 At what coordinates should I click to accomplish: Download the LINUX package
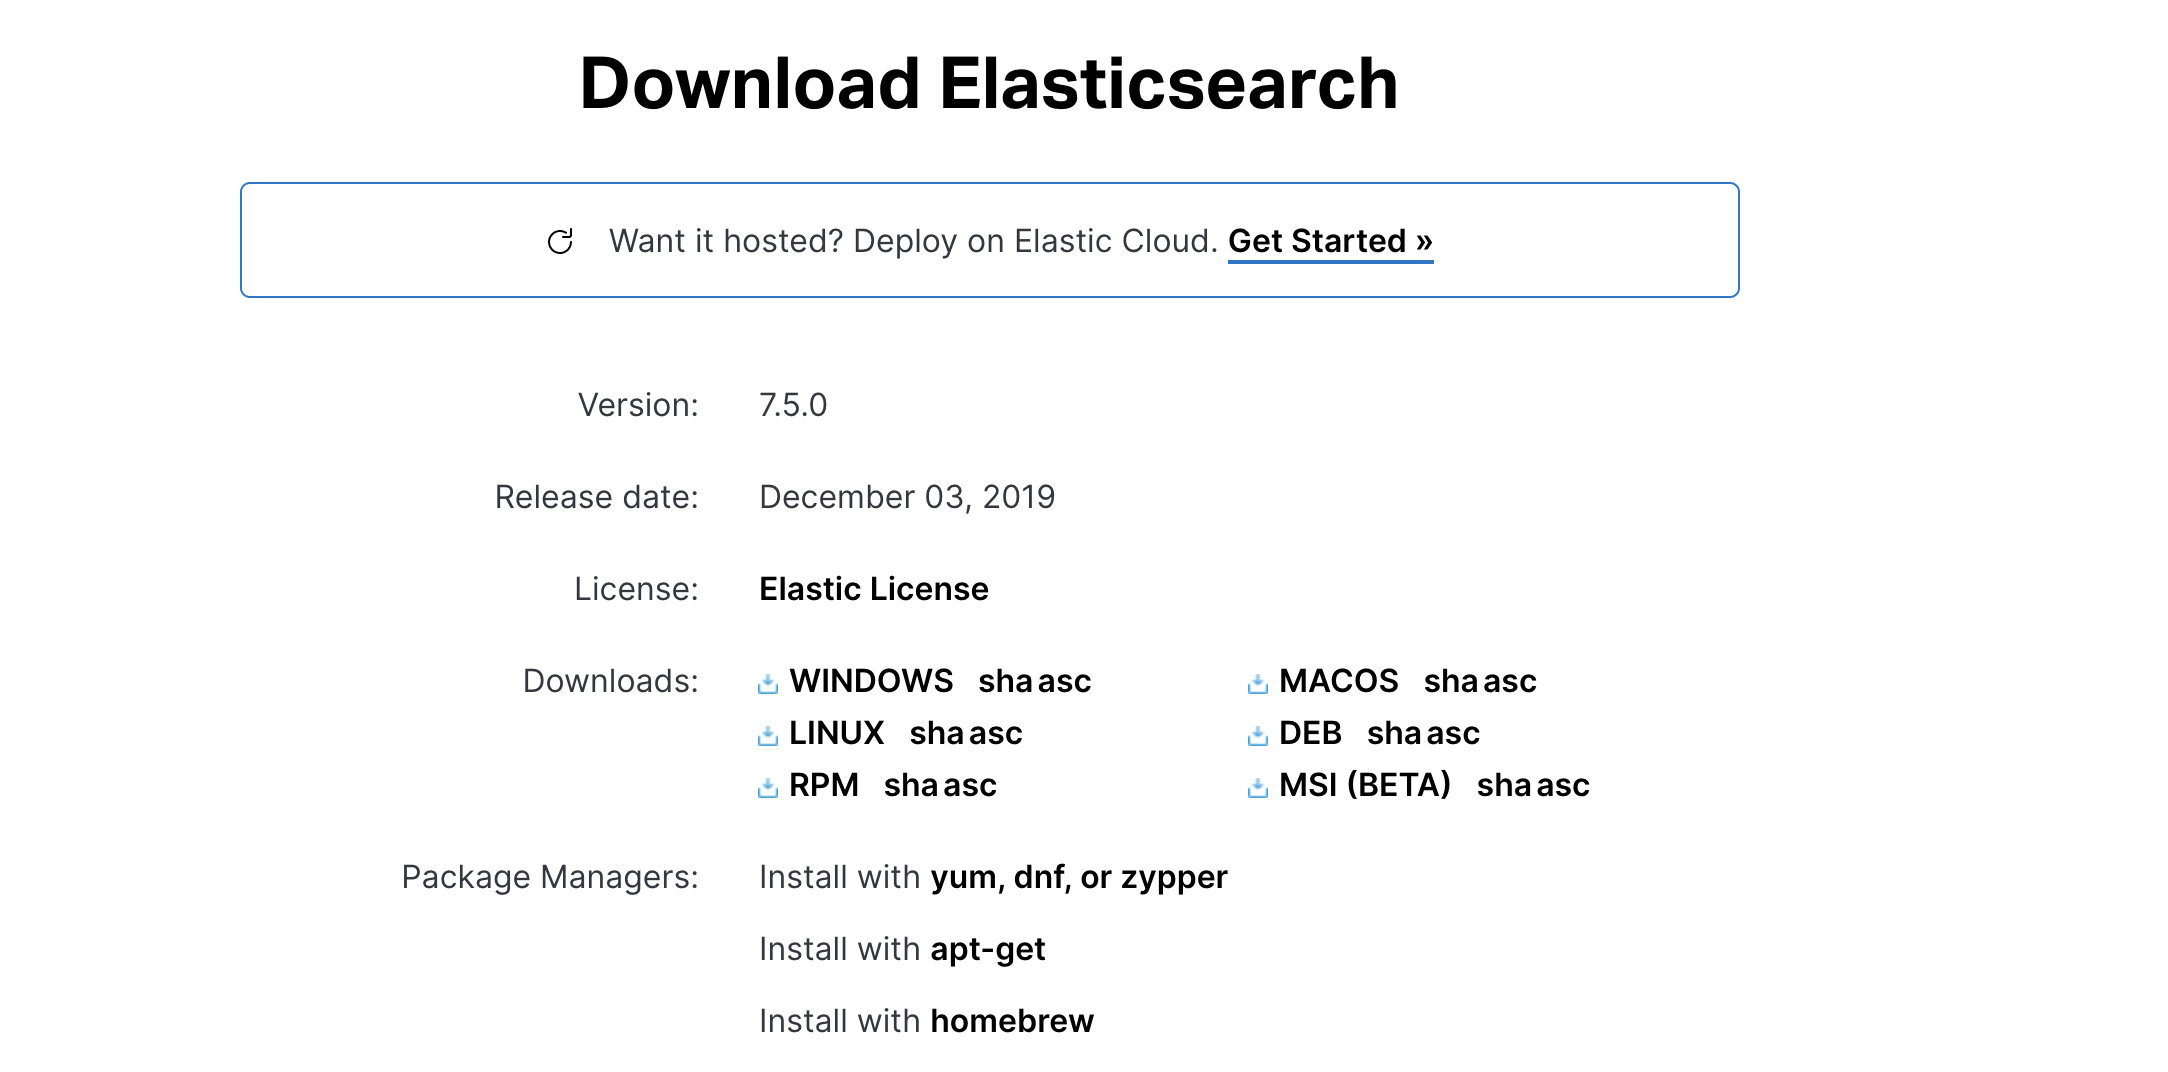click(837, 733)
